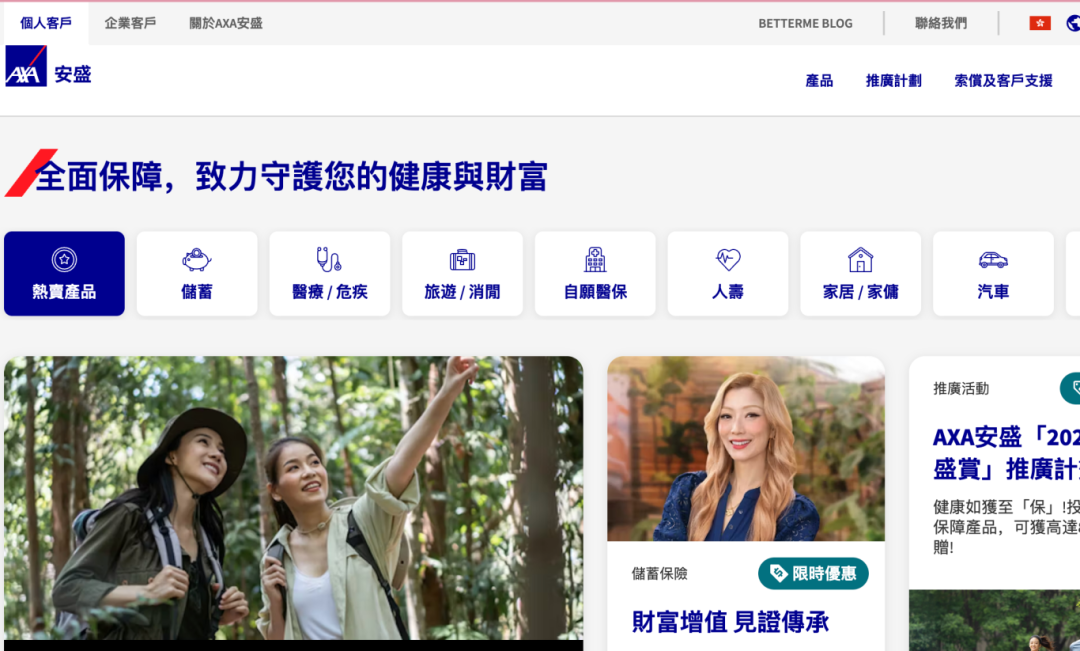1080x651 pixels.
Task: Click the Hong Kong flag icon
Action: pyautogui.click(x=1040, y=23)
